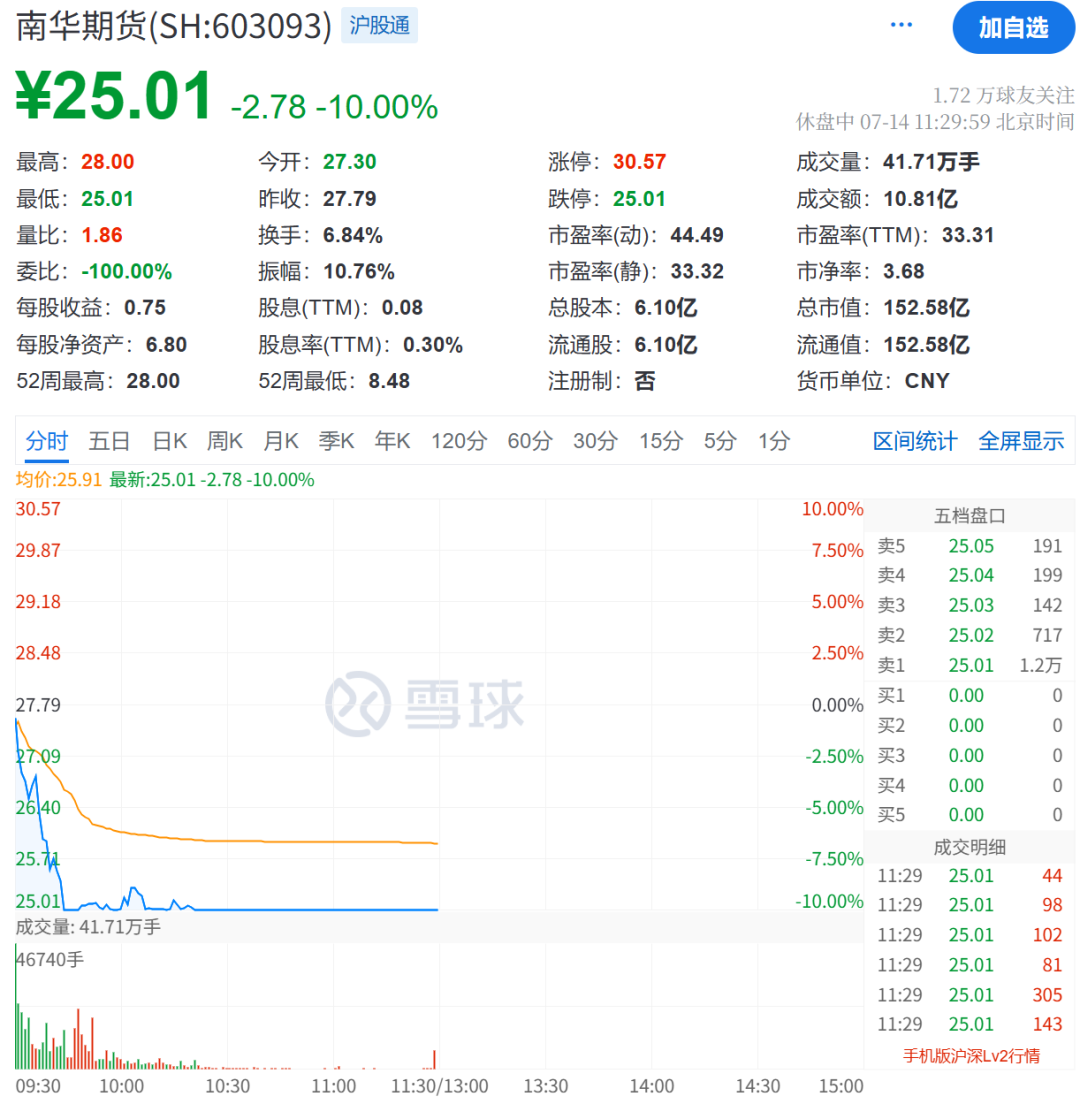Click the trade detail with volume 305
The height and width of the screenshot is (1104, 1080).
point(969,995)
